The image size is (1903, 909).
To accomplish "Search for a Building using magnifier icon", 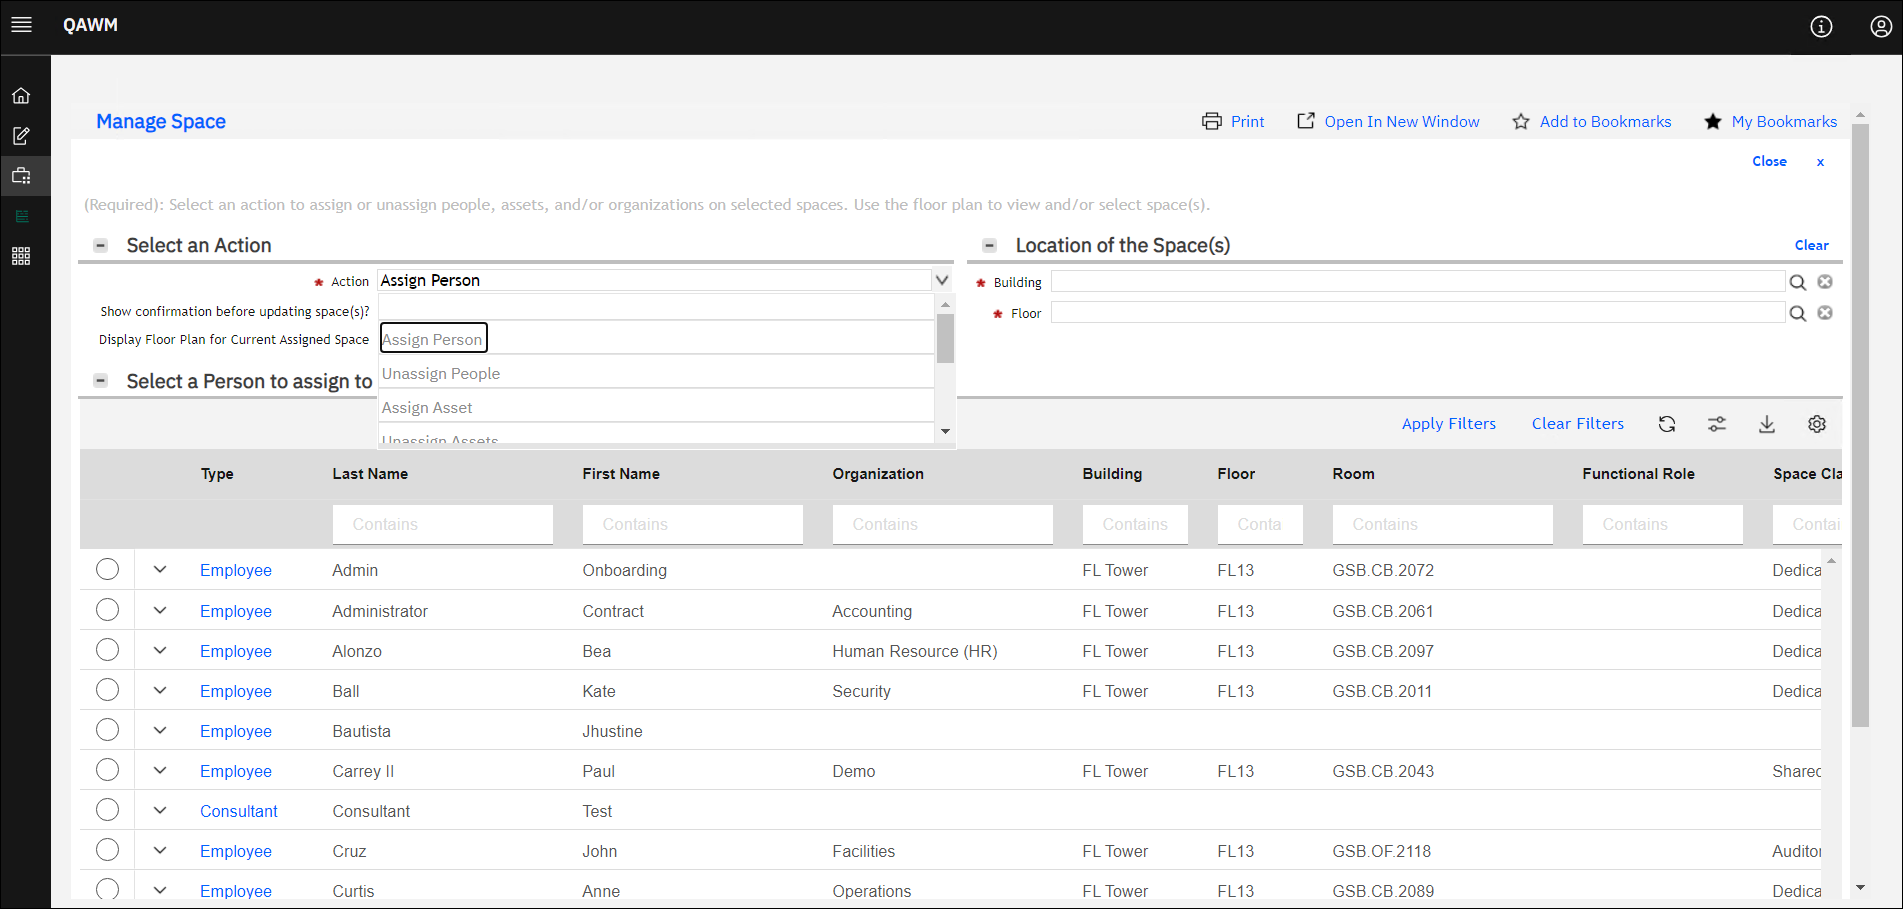I will (x=1797, y=282).
